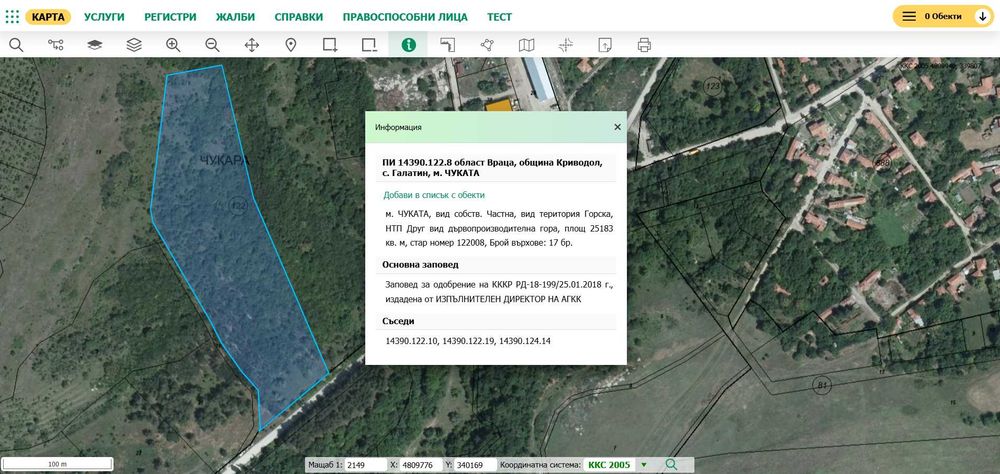Click Добави в списък с обекти link
1000x474 pixels.
click(434, 195)
